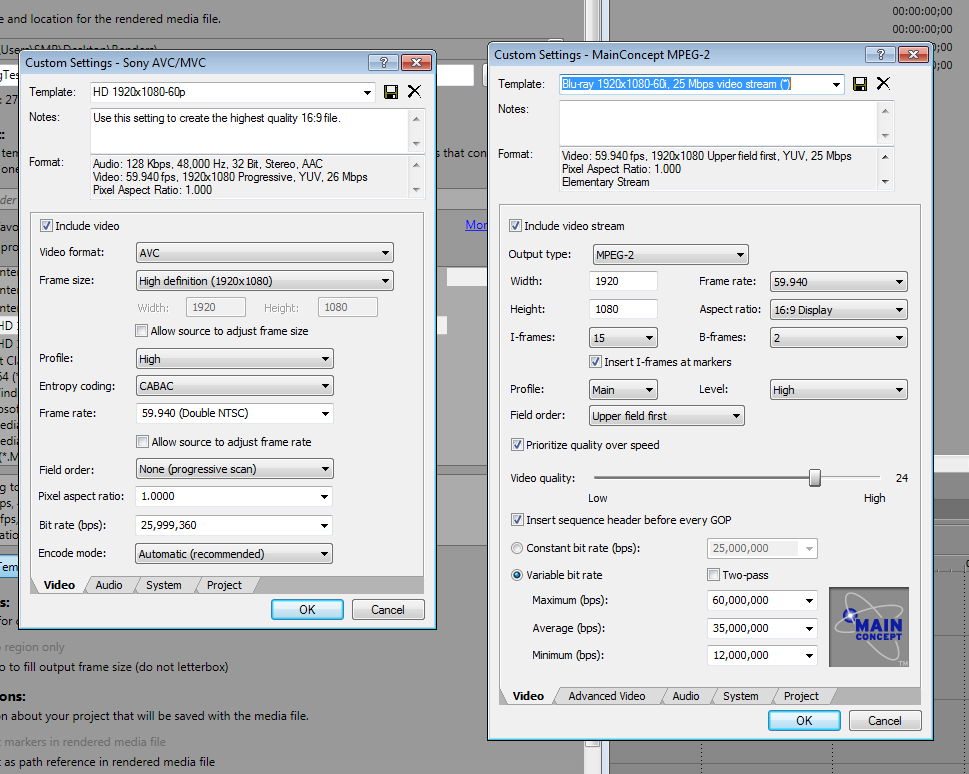Viewport: 969px width, 774px height.
Task: Click Cancel in MainConcept MPEG-2 dialog
Action: click(x=884, y=721)
